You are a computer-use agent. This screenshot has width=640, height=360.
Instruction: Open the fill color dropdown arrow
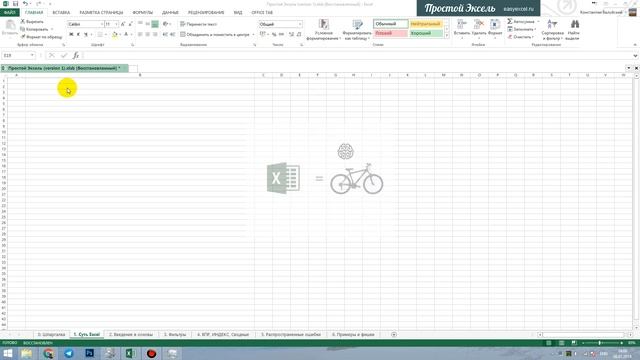[120, 35]
